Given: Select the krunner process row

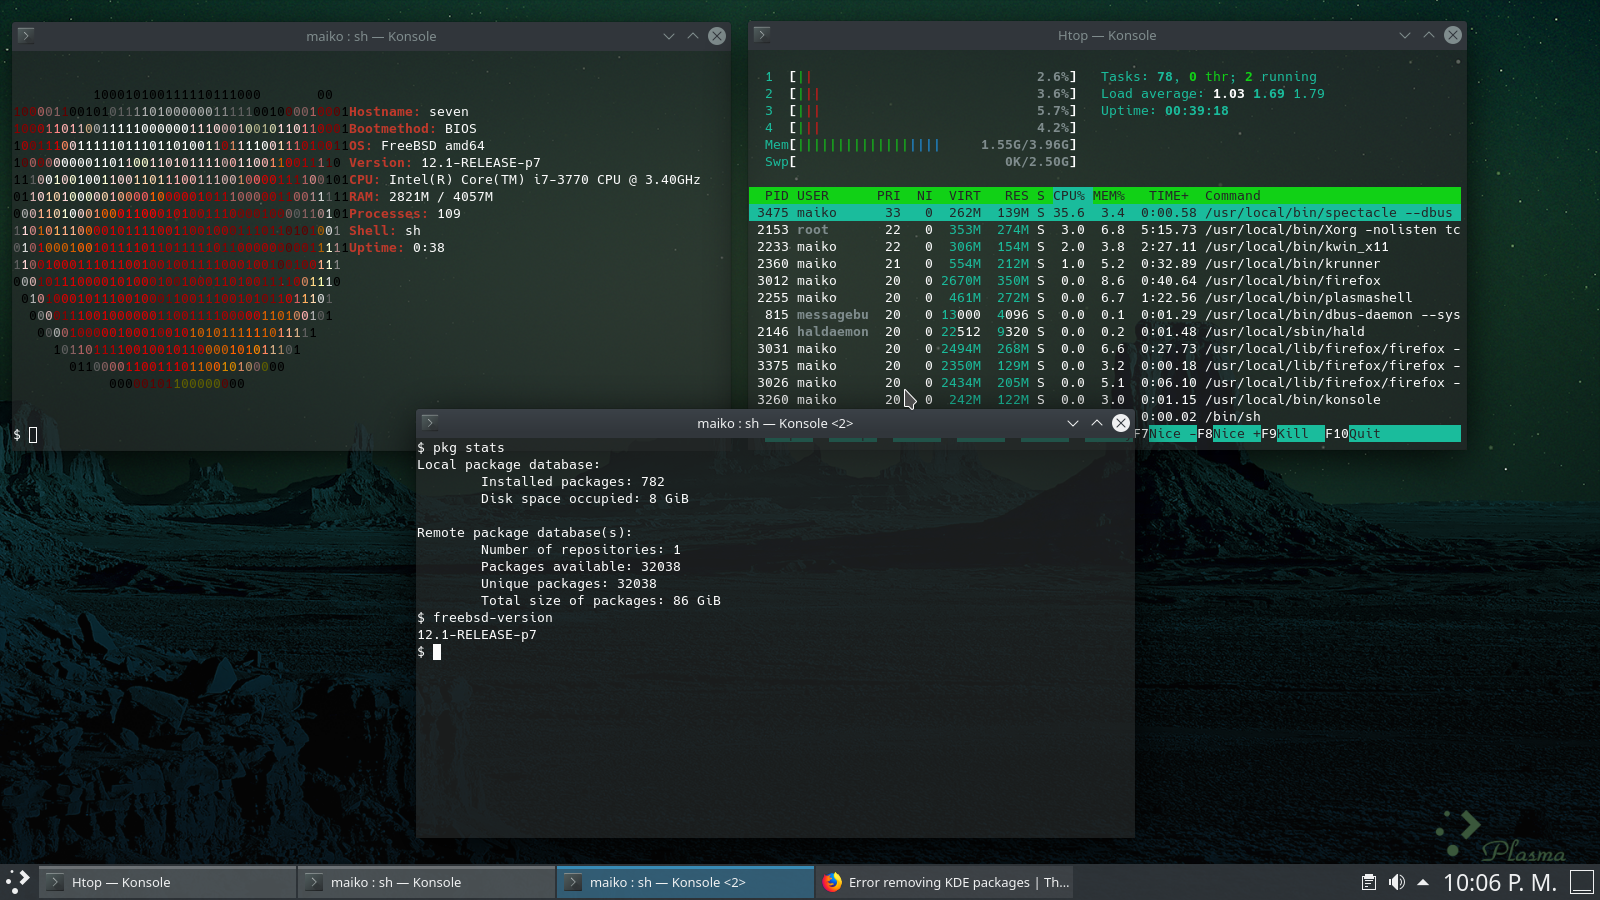Looking at the screenshot, I should (x=1105, y=264).
